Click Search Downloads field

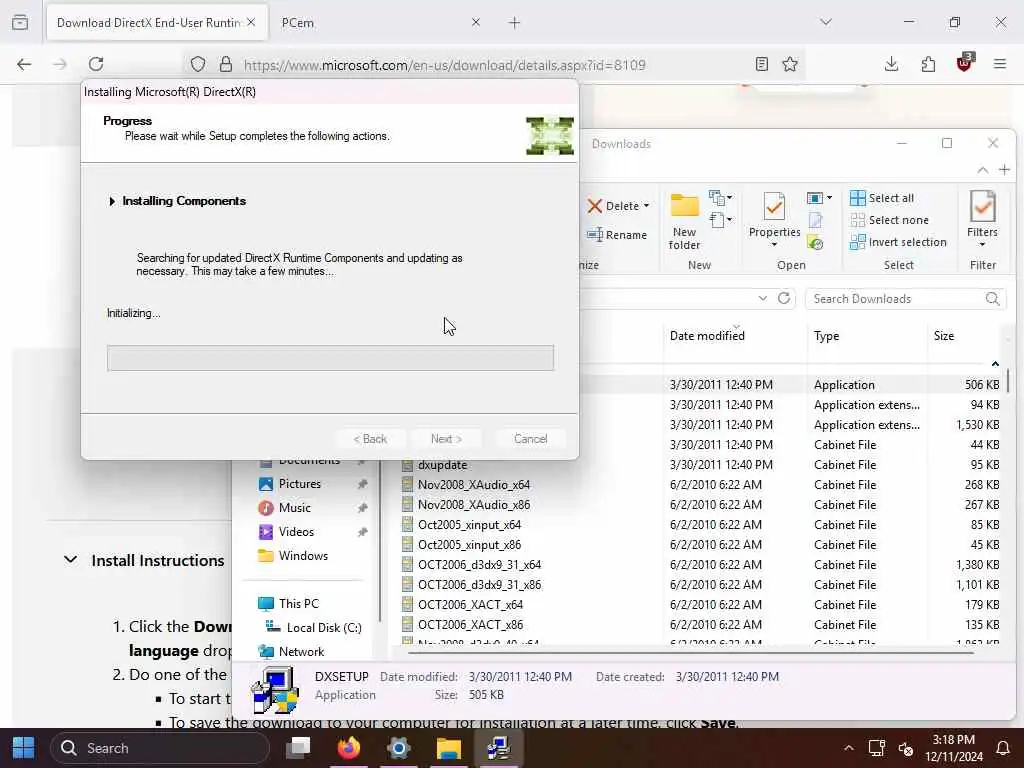pyautogui.click(x=906, y=298)
